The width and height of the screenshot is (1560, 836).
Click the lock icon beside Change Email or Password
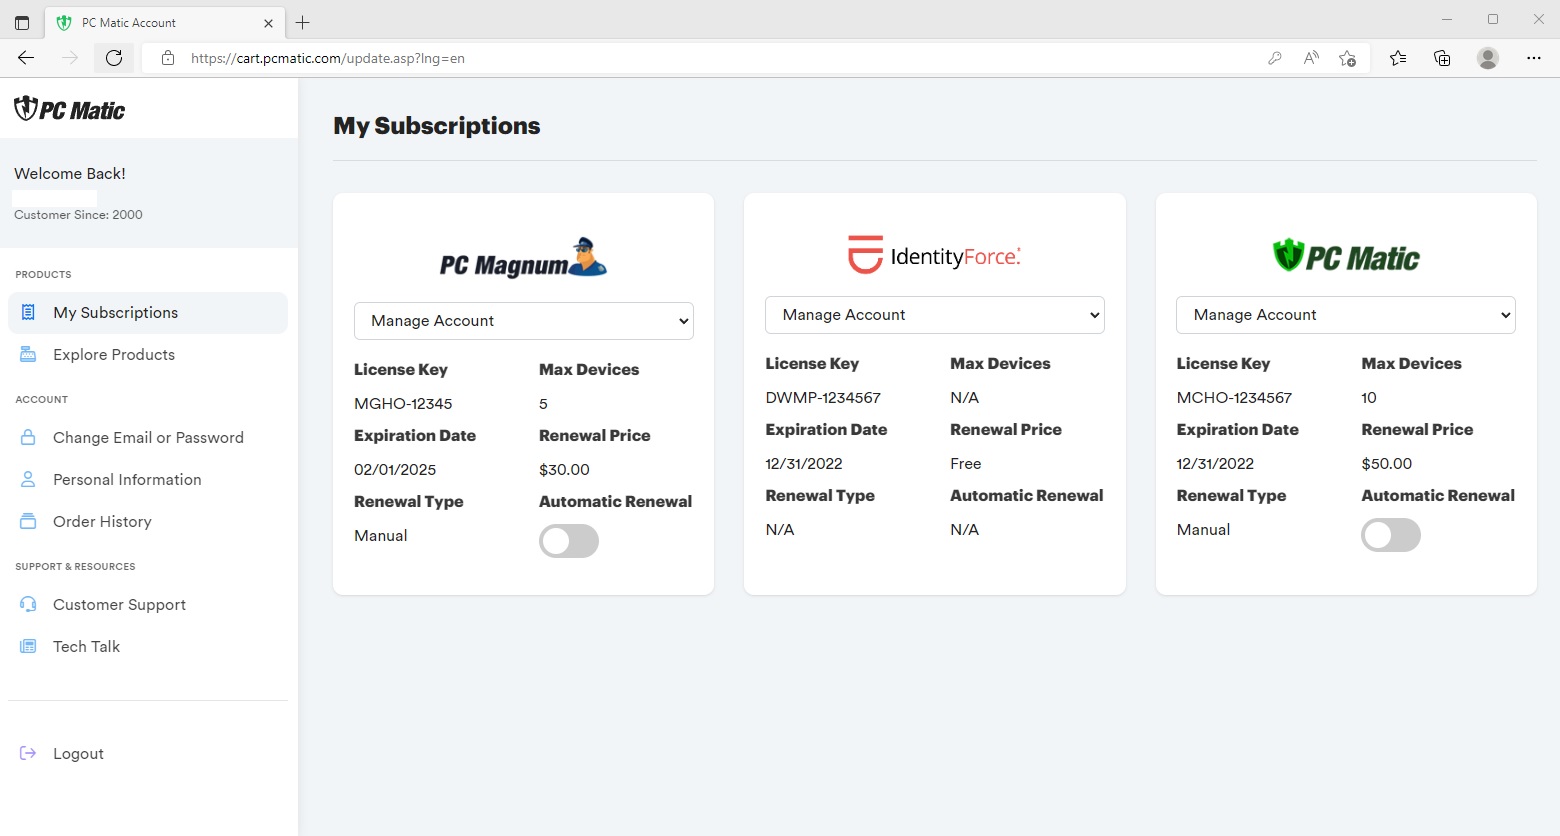pos(28,438)
